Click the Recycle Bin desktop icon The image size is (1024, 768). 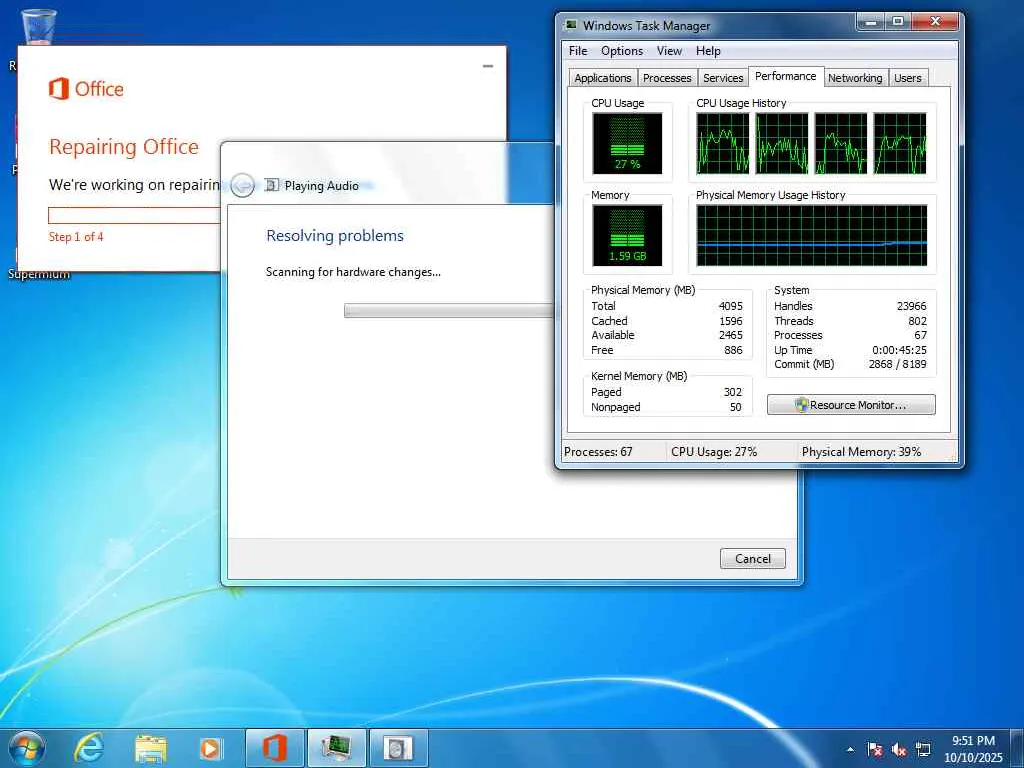(x=38, y=26)
